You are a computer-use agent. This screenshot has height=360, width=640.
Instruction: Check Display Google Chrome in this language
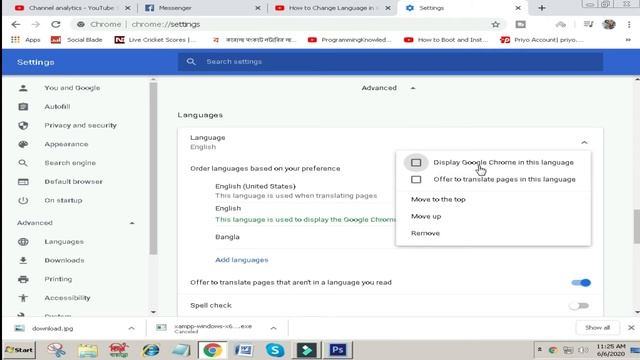[x=416, y=162]
